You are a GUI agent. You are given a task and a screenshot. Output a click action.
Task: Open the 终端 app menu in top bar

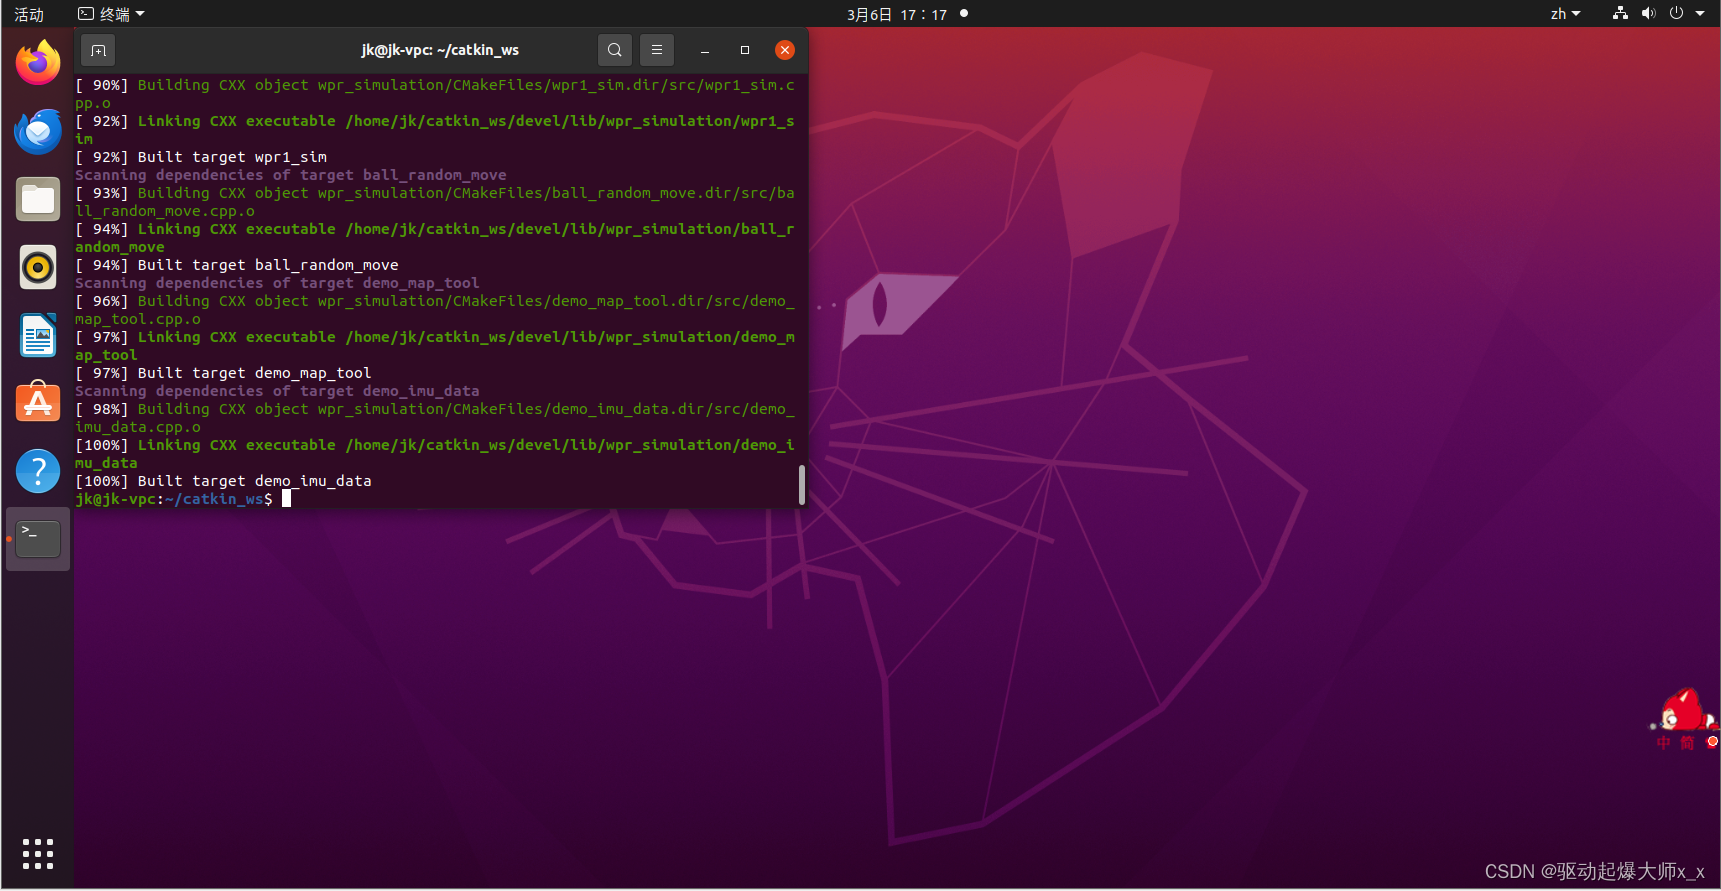[111, 14]
